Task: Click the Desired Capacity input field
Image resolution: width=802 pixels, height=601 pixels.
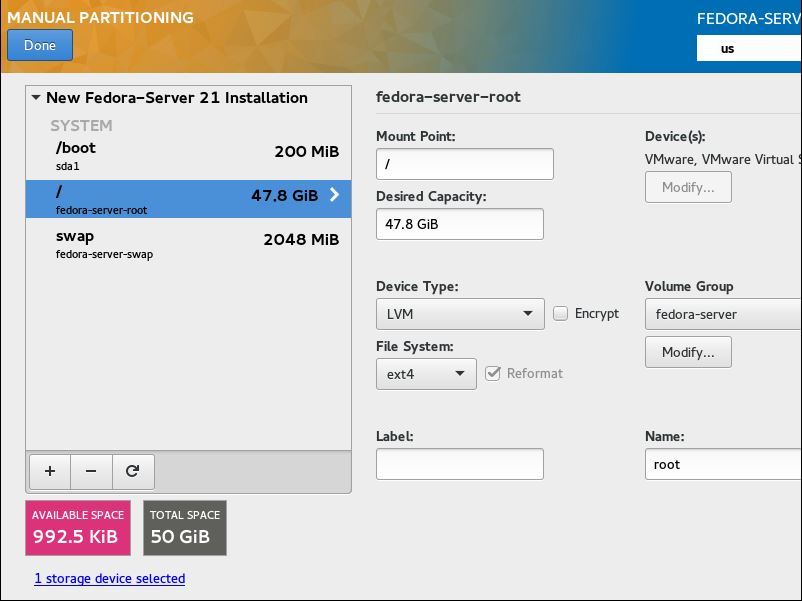Action: pos(460,224)
